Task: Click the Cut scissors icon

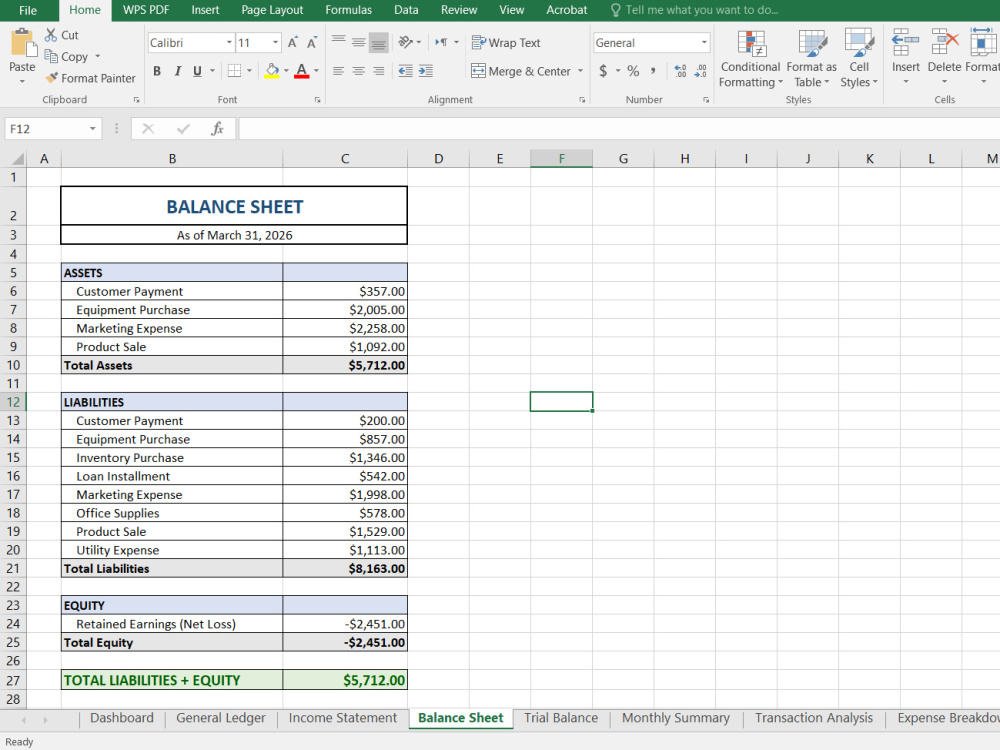Action: (51, 35)
